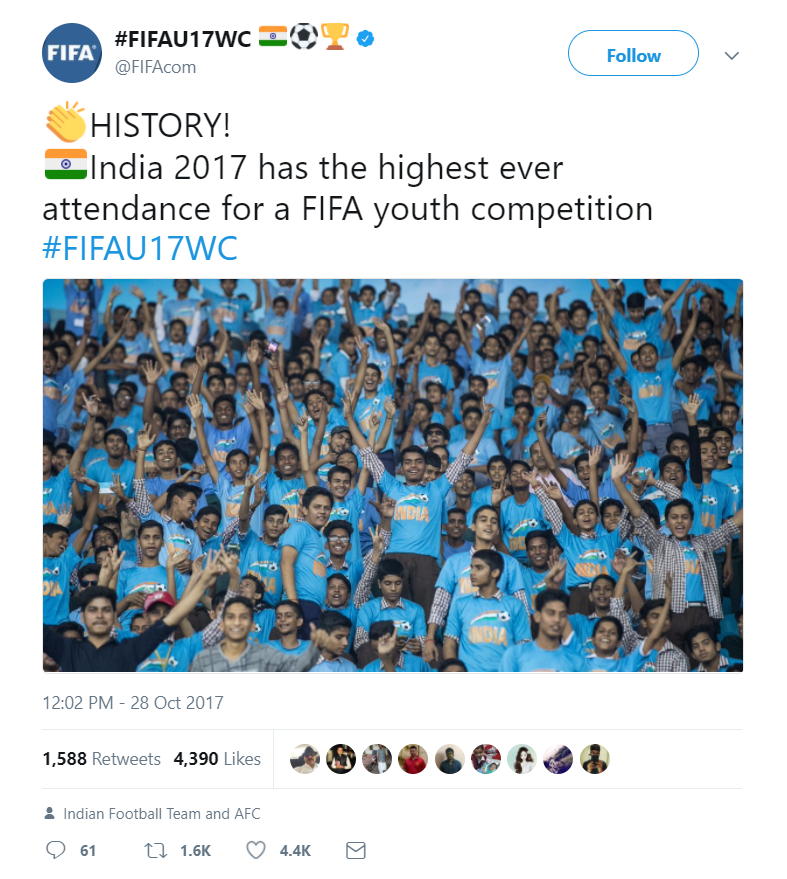Click the blue verified badge
This screenshot has height=879, width=787.
click(x=365, y=39)
